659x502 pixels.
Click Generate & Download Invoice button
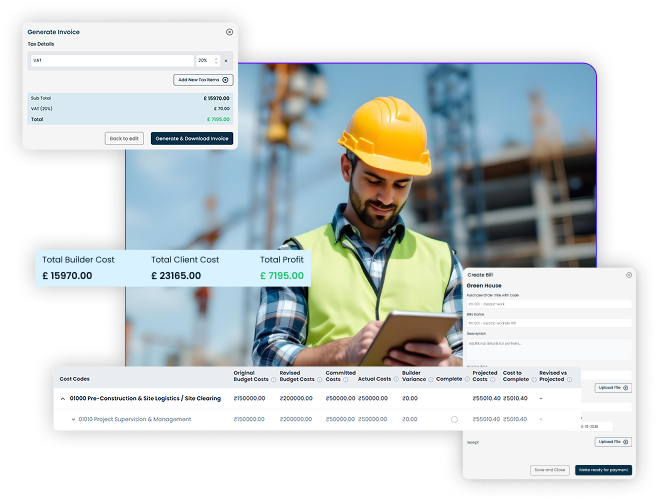coord(192,138)
